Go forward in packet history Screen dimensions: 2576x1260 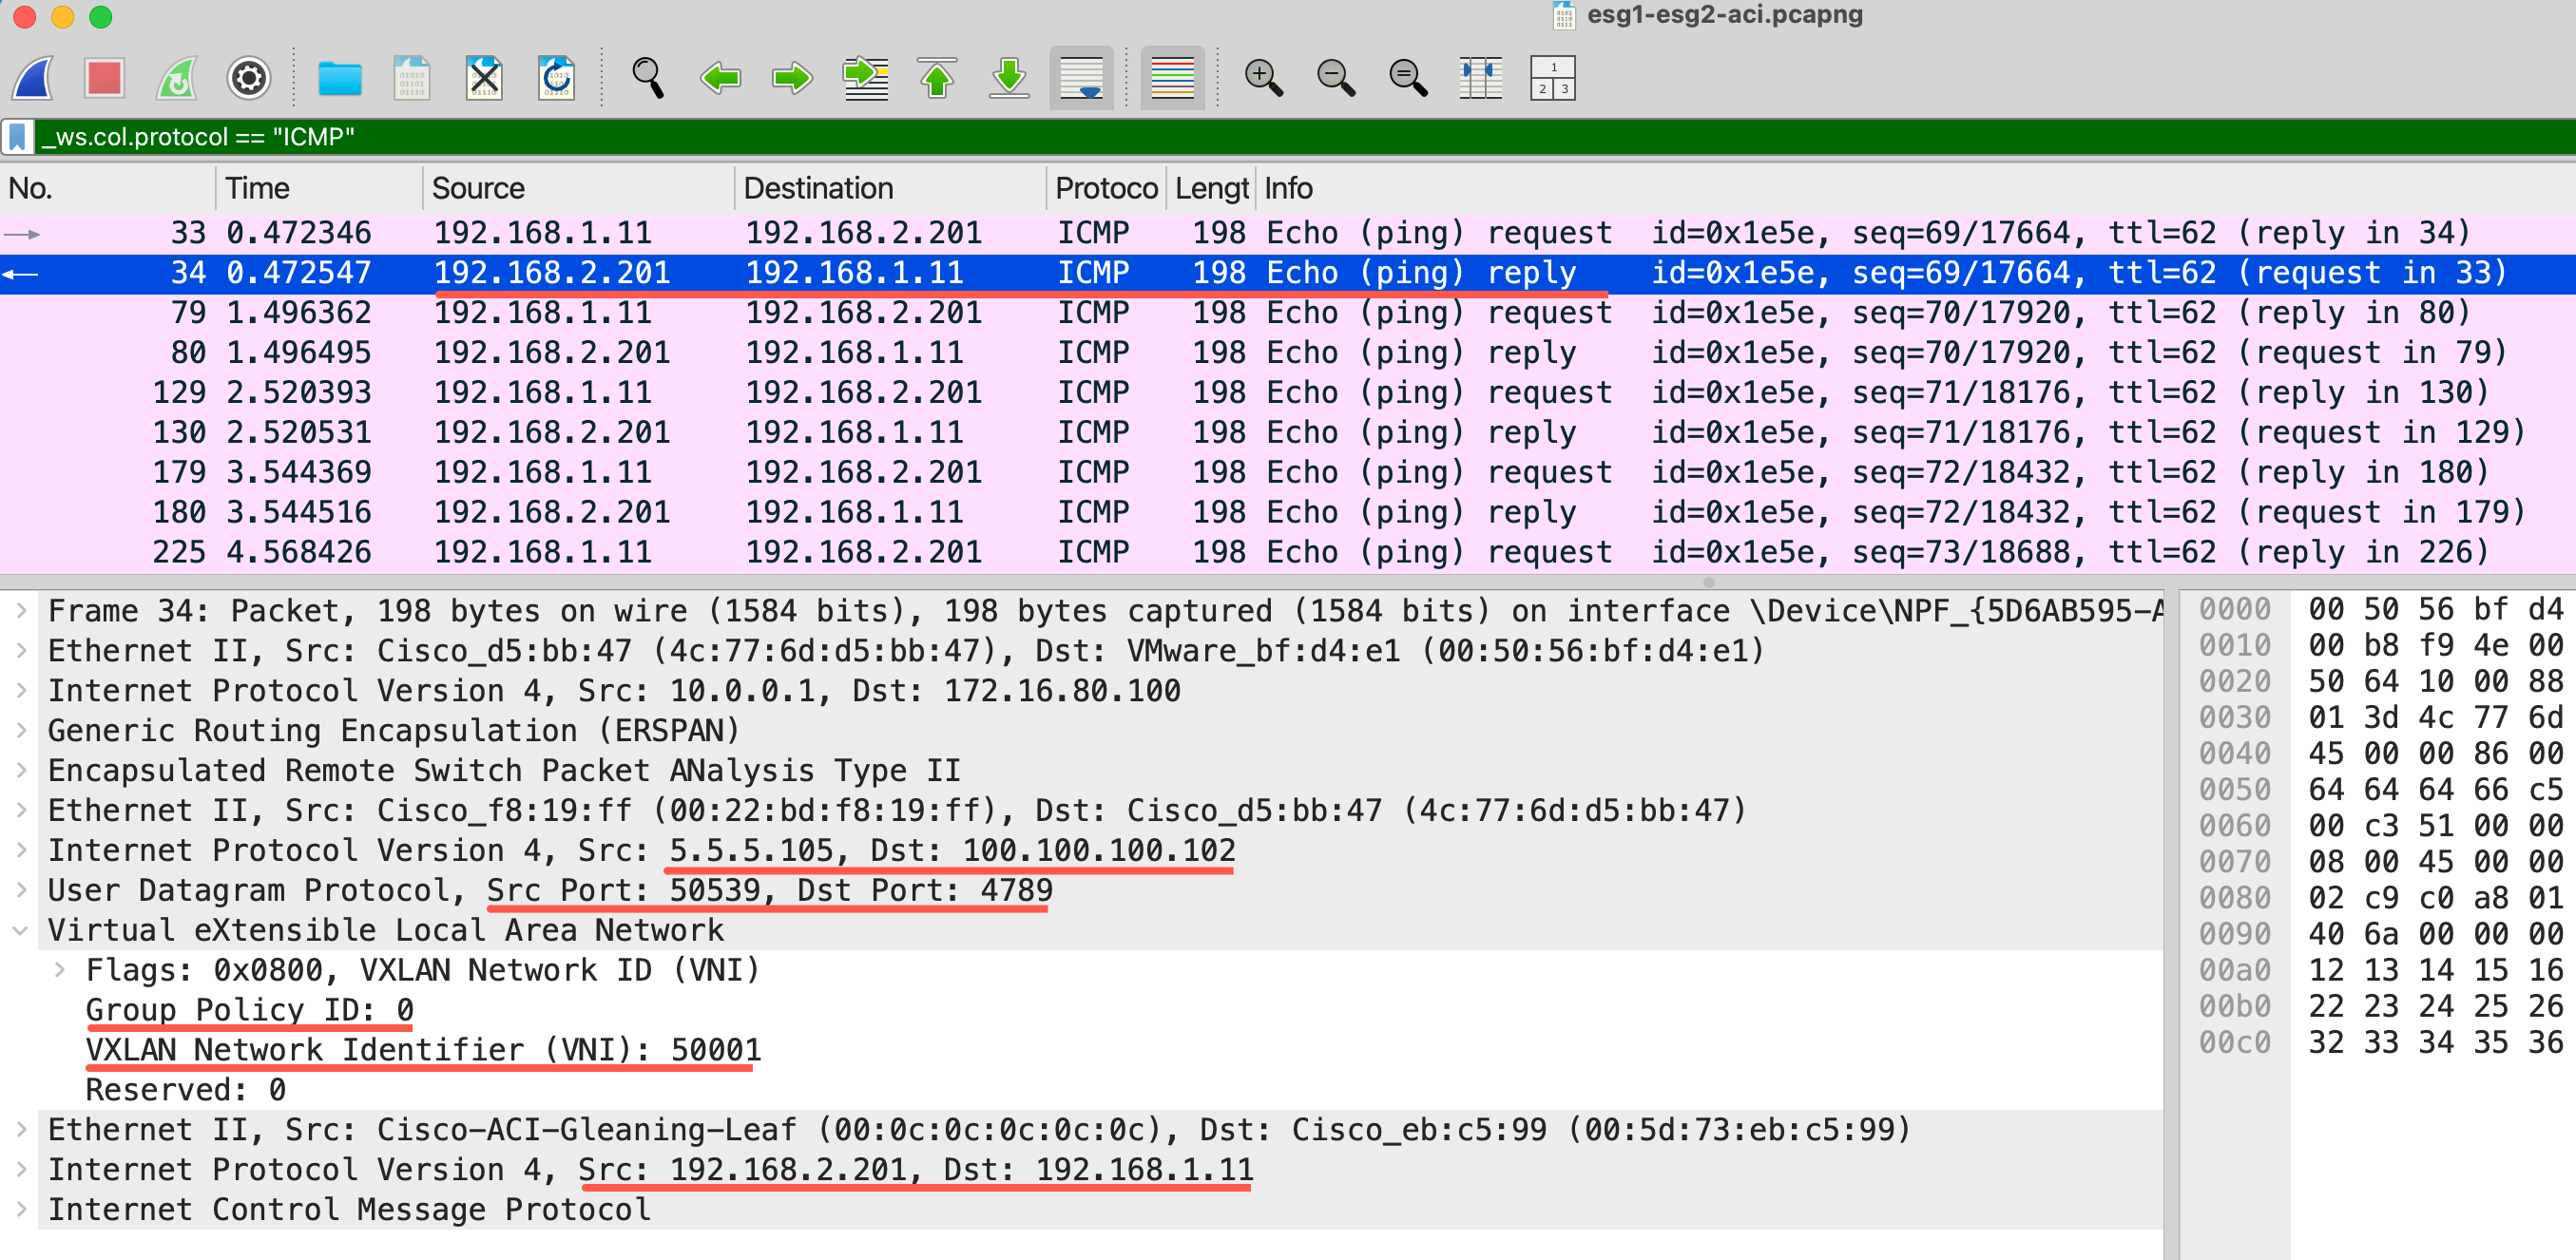tap(792, 78)
